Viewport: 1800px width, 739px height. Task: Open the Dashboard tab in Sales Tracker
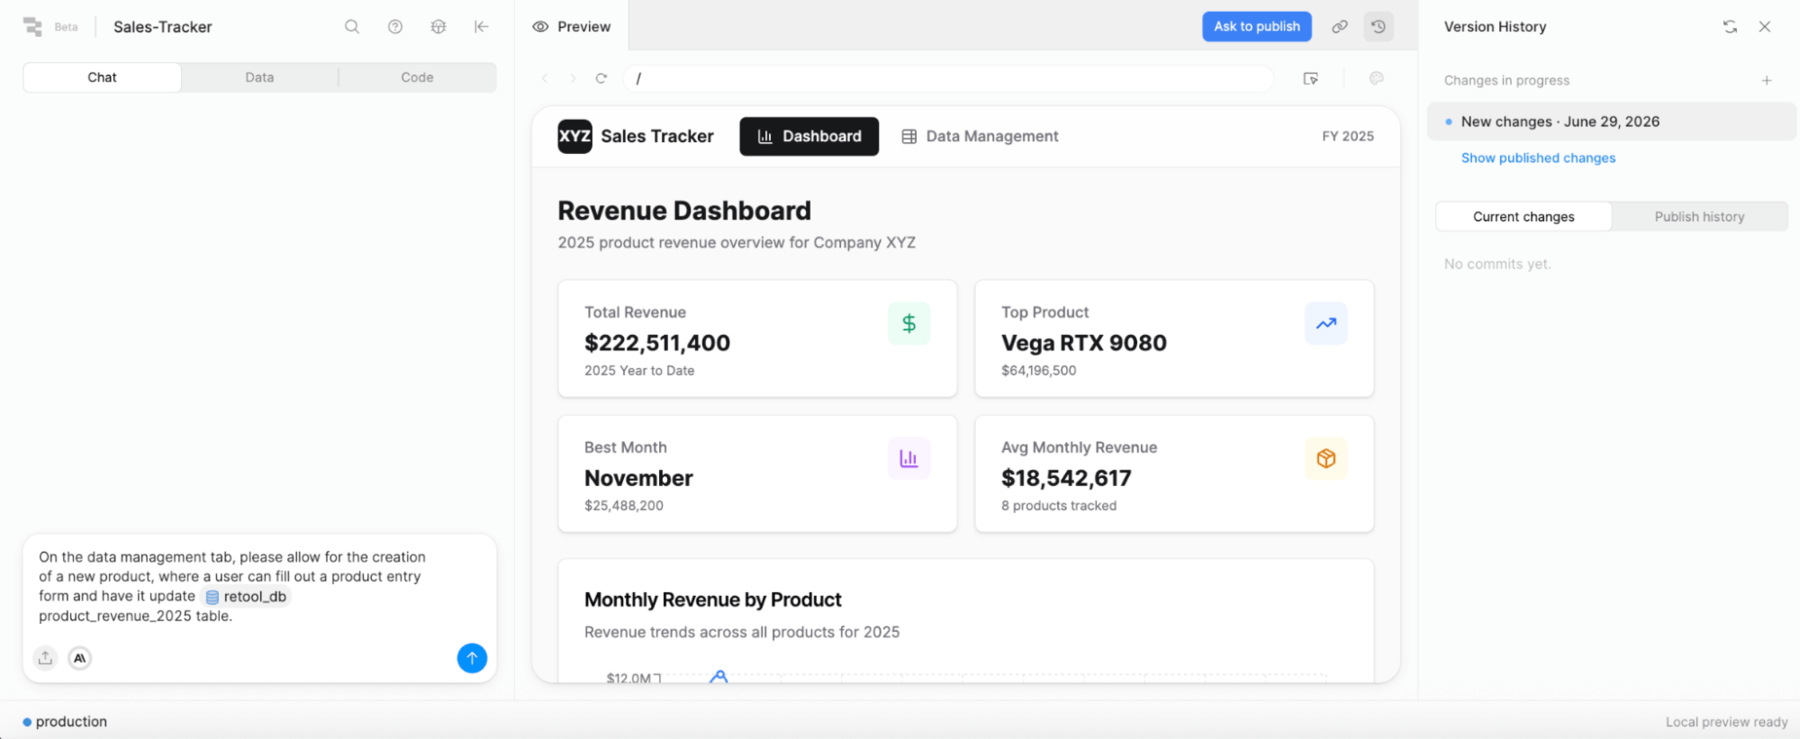pos(809,136)
